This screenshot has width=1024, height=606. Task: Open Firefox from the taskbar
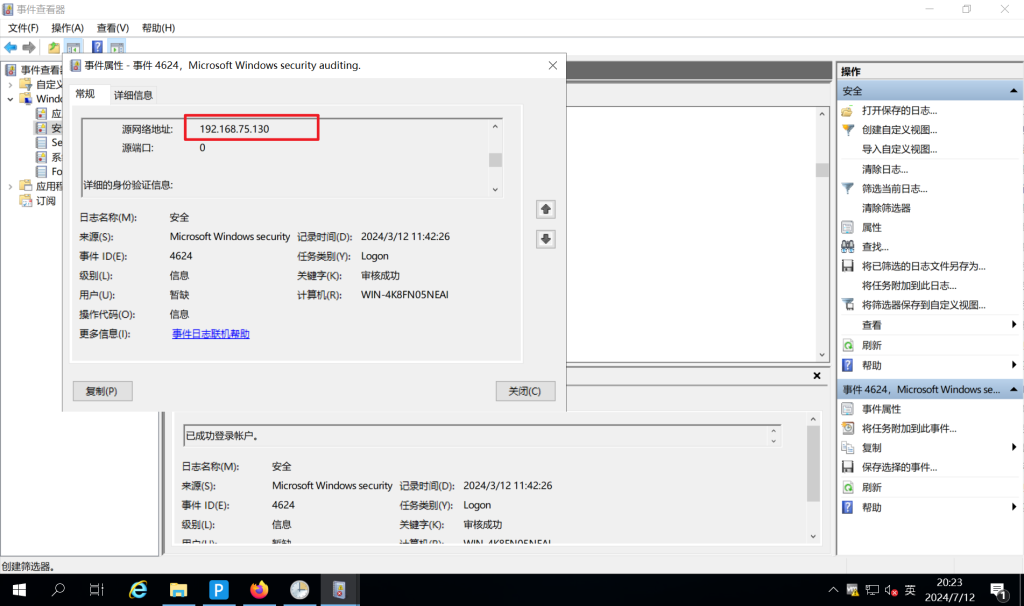point(260,589)
